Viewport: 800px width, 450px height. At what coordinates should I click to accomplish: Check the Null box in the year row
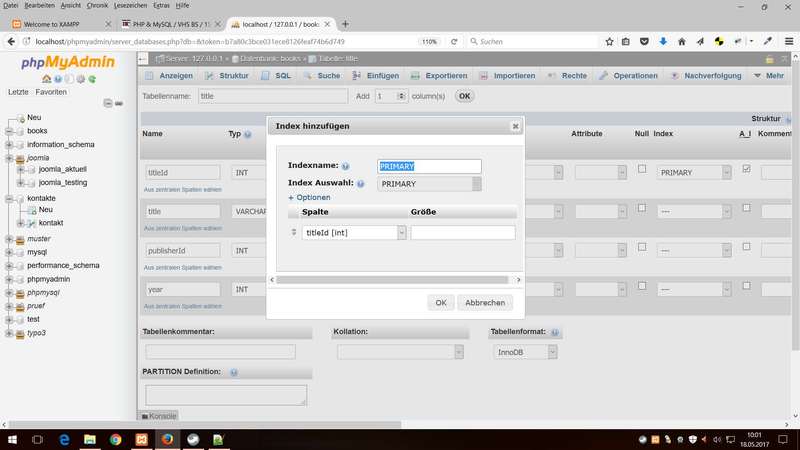tap(642, 286)
